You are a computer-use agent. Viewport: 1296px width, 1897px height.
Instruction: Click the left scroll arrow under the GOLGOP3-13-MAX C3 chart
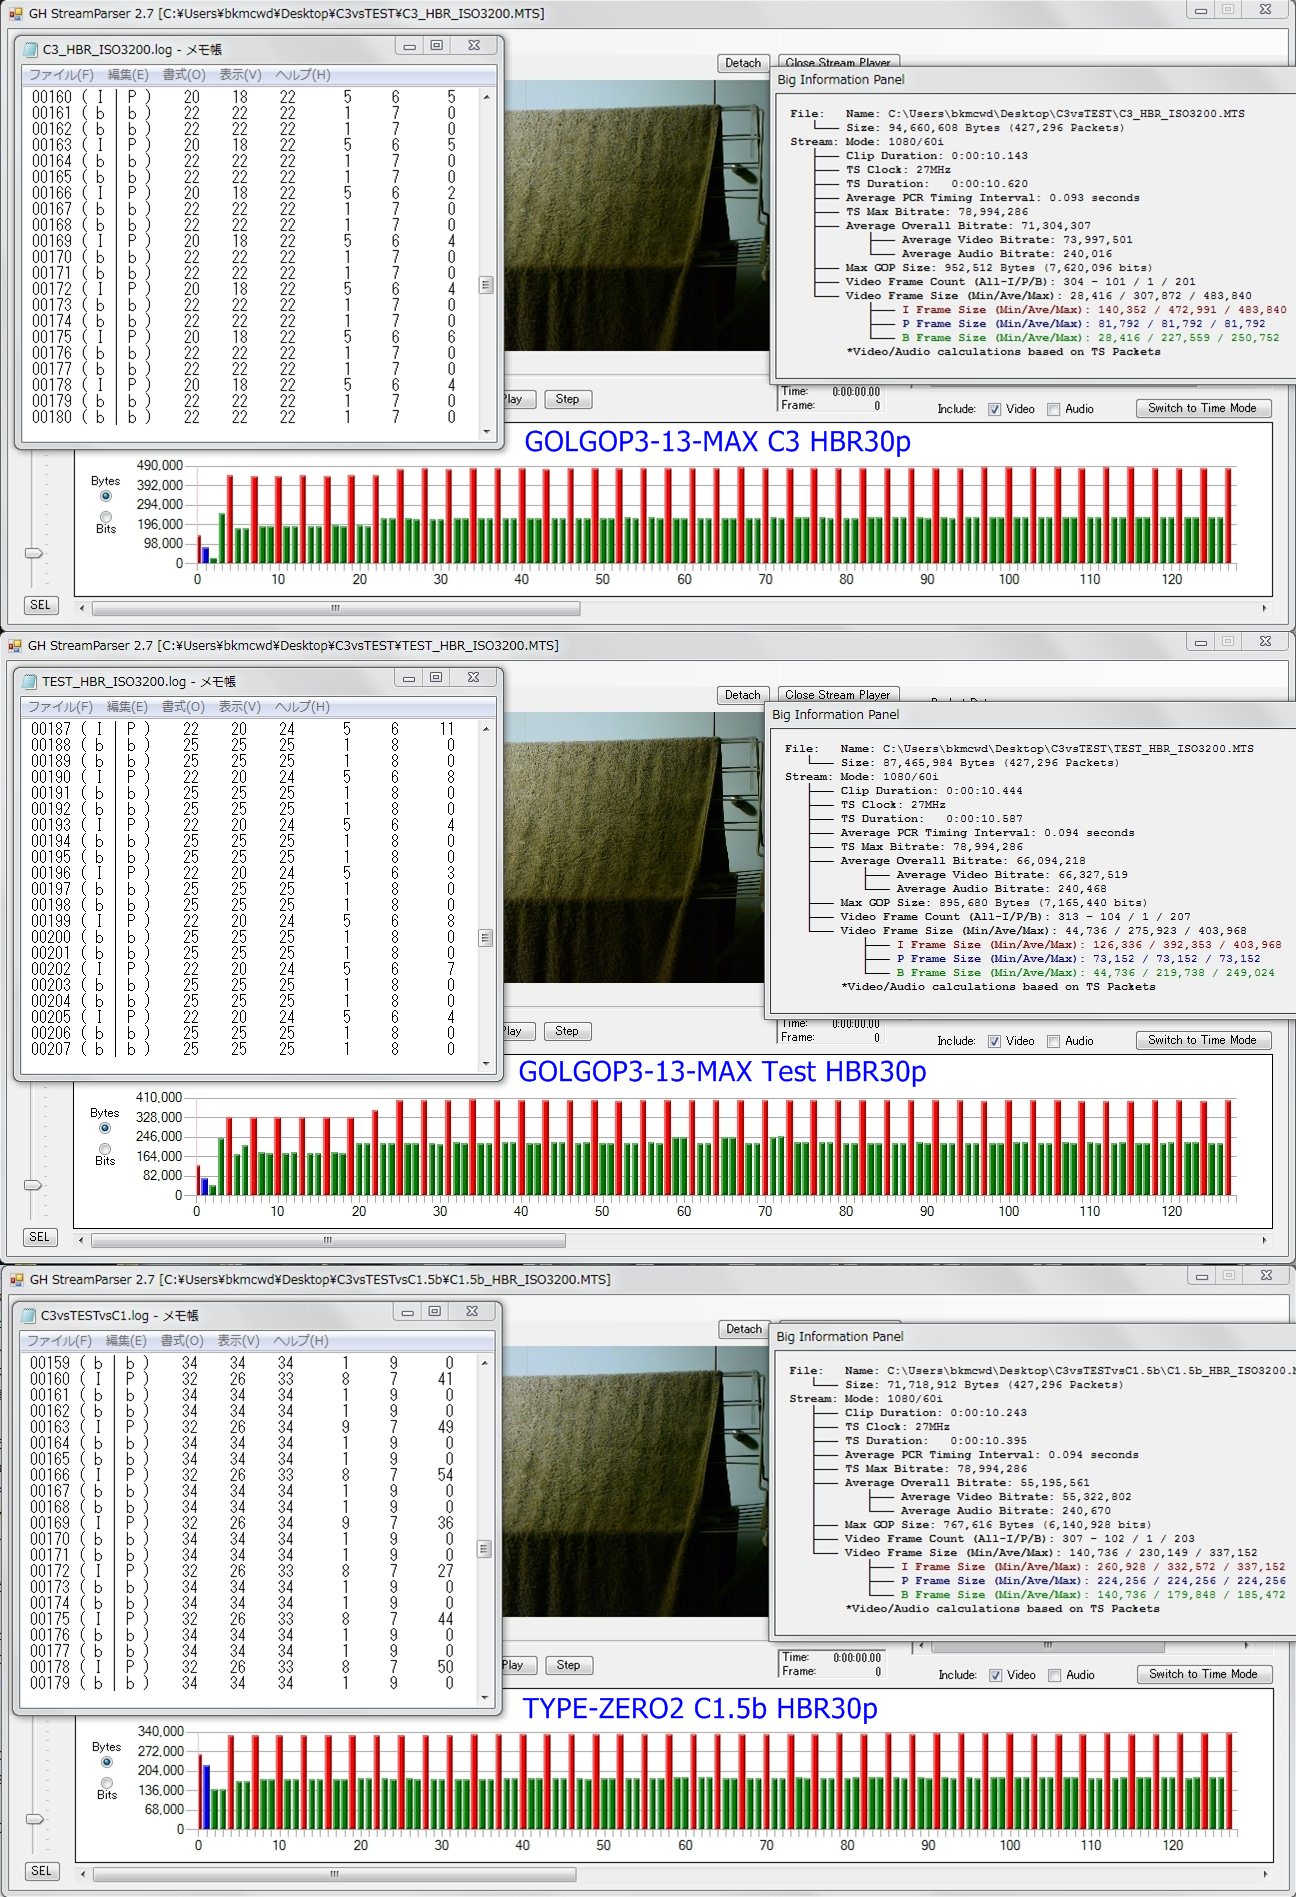[82, 608]
